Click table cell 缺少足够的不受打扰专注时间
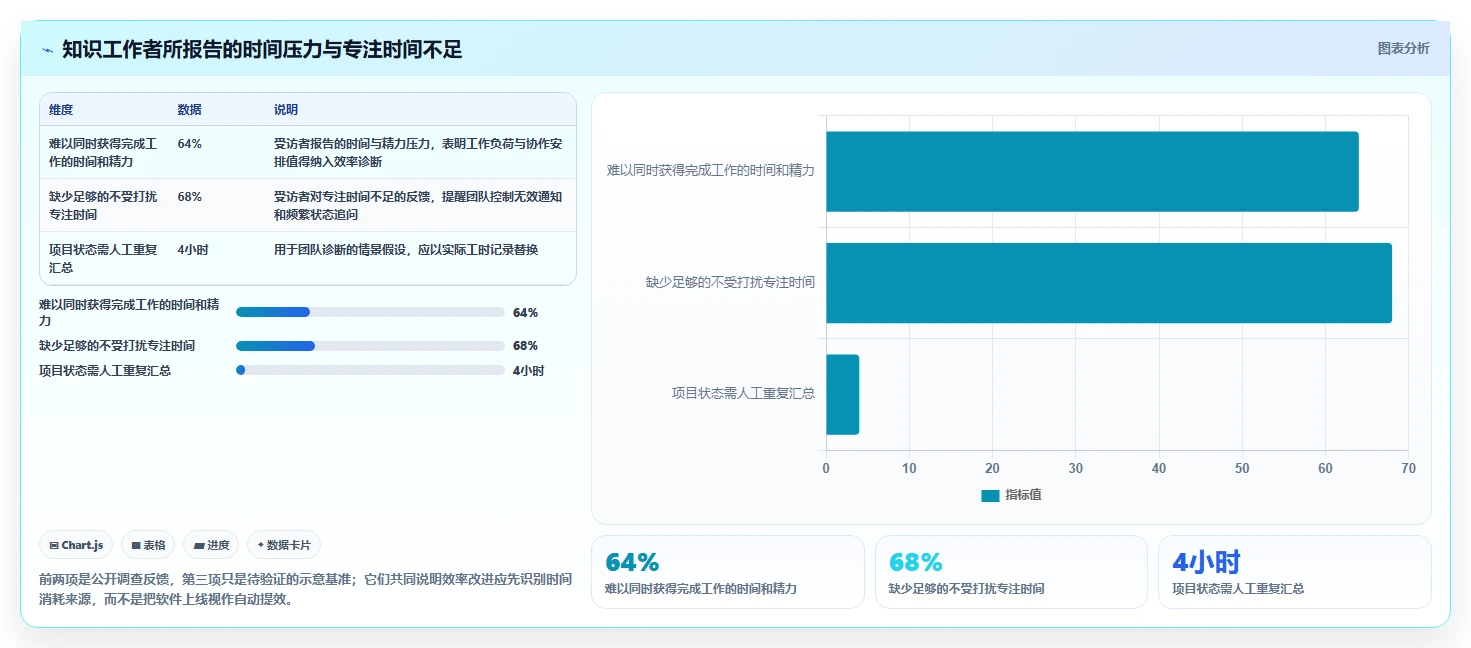 click(103, 205)
